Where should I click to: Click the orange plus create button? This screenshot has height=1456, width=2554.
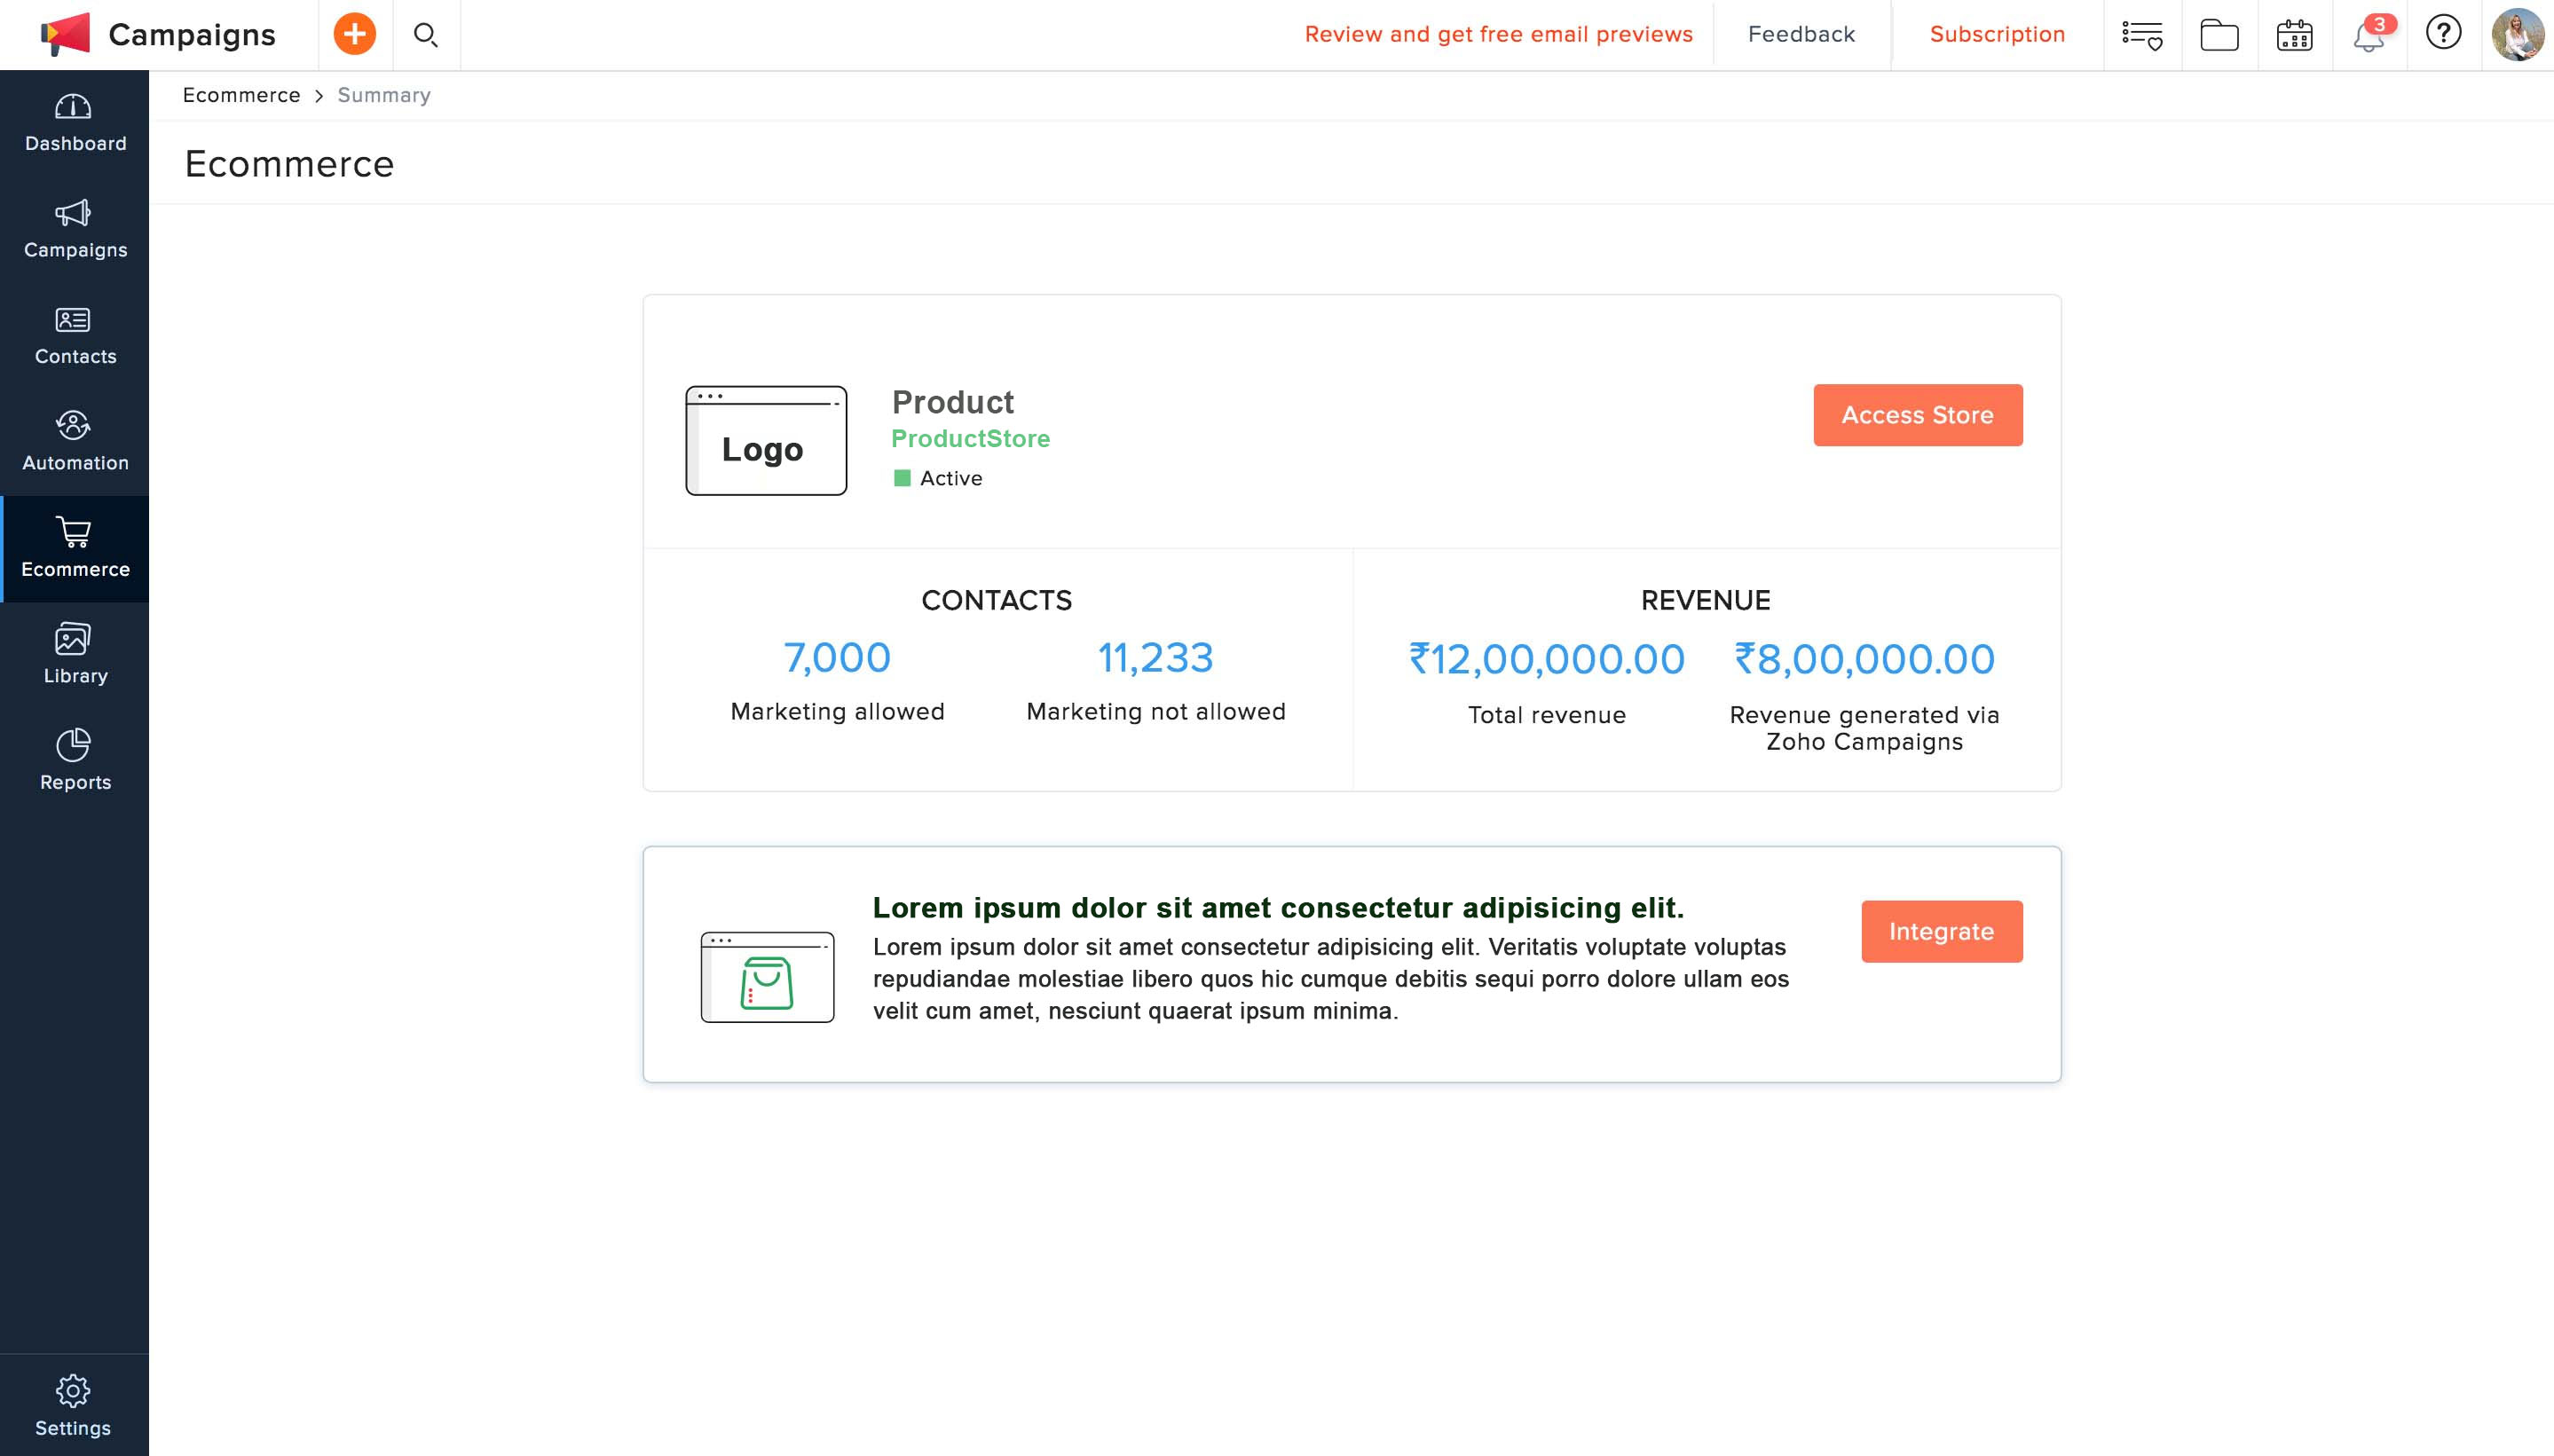[355, 34]
